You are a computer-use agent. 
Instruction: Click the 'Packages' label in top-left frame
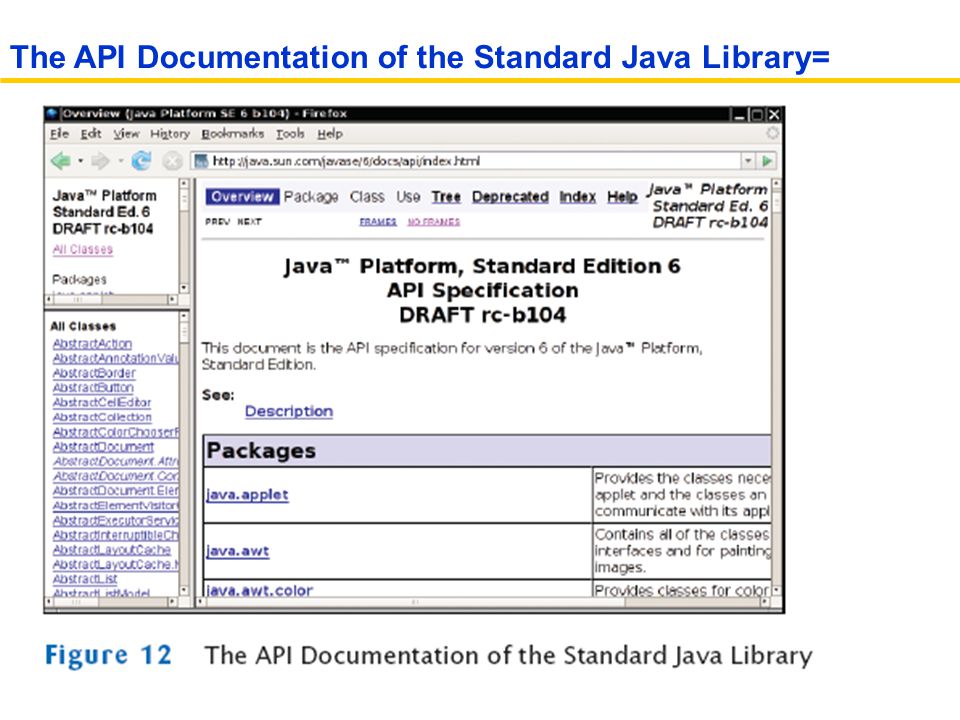pos(79,279)
